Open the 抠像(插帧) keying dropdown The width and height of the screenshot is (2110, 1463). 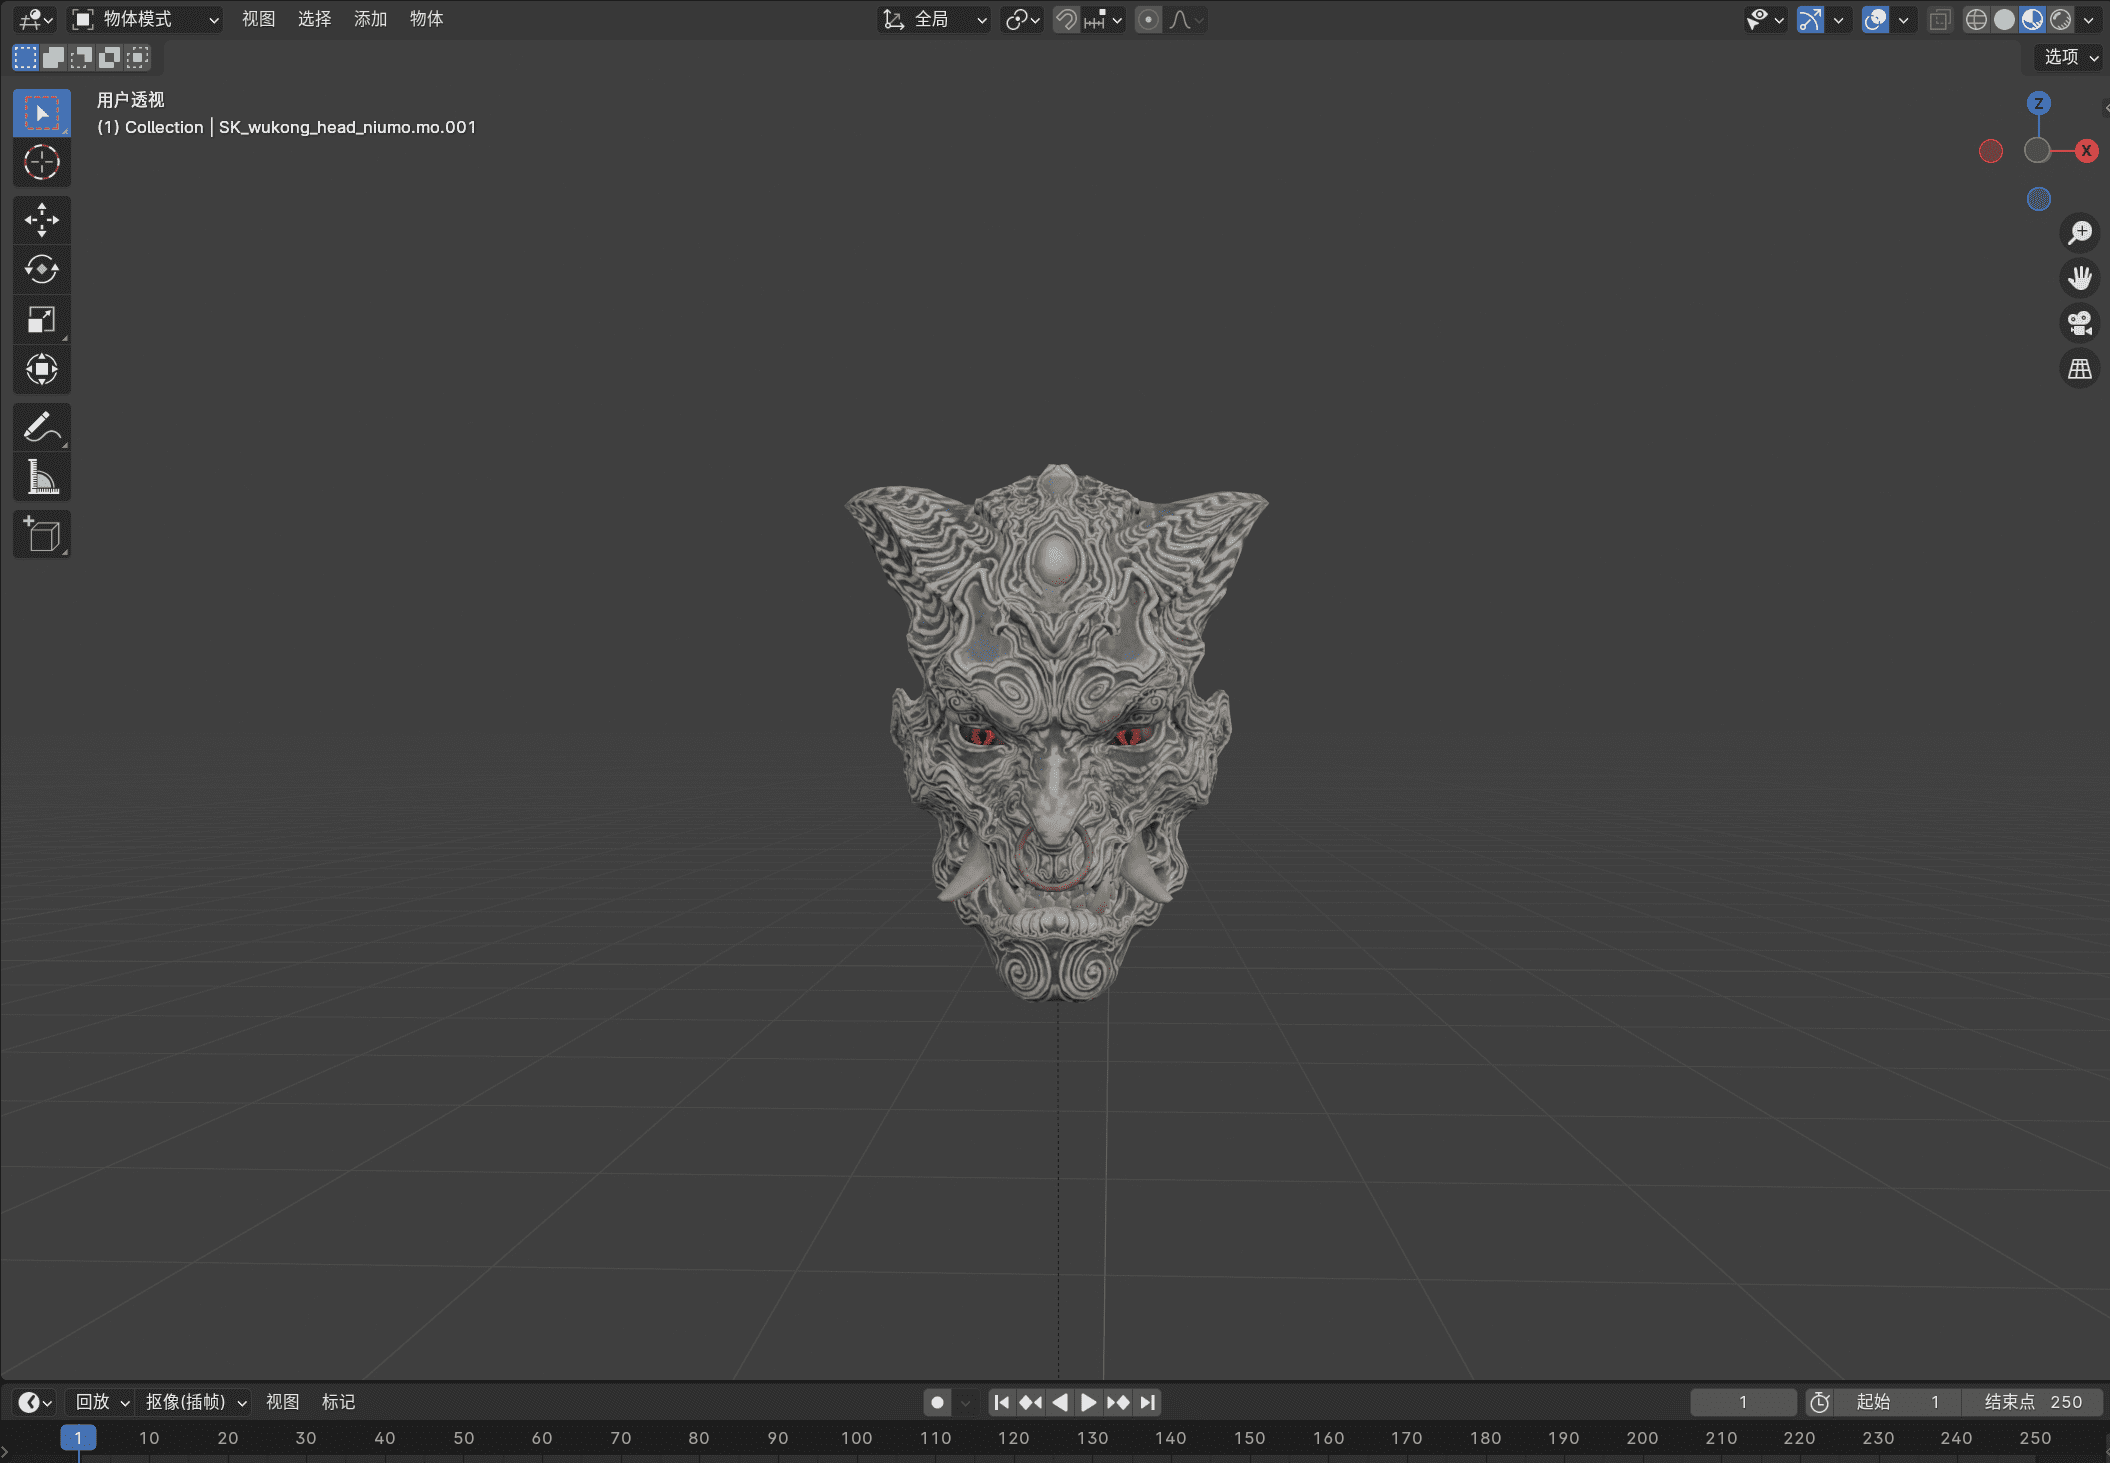(195, 1402)
